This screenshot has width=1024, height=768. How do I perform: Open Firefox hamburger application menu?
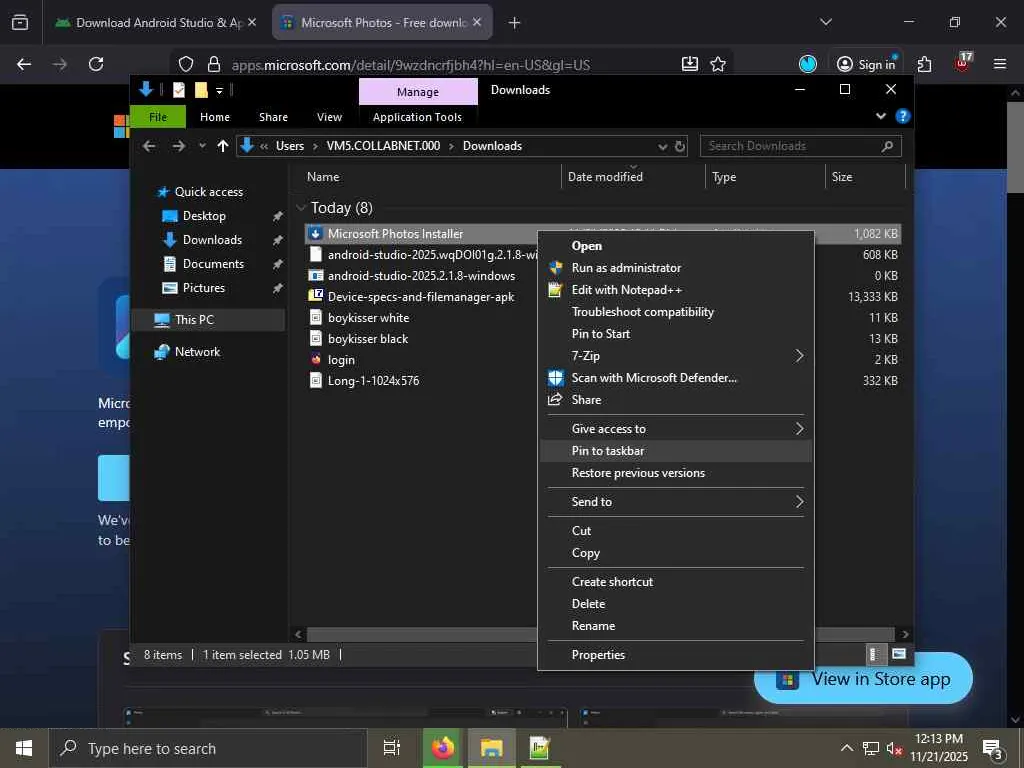tap(1000, 64)
